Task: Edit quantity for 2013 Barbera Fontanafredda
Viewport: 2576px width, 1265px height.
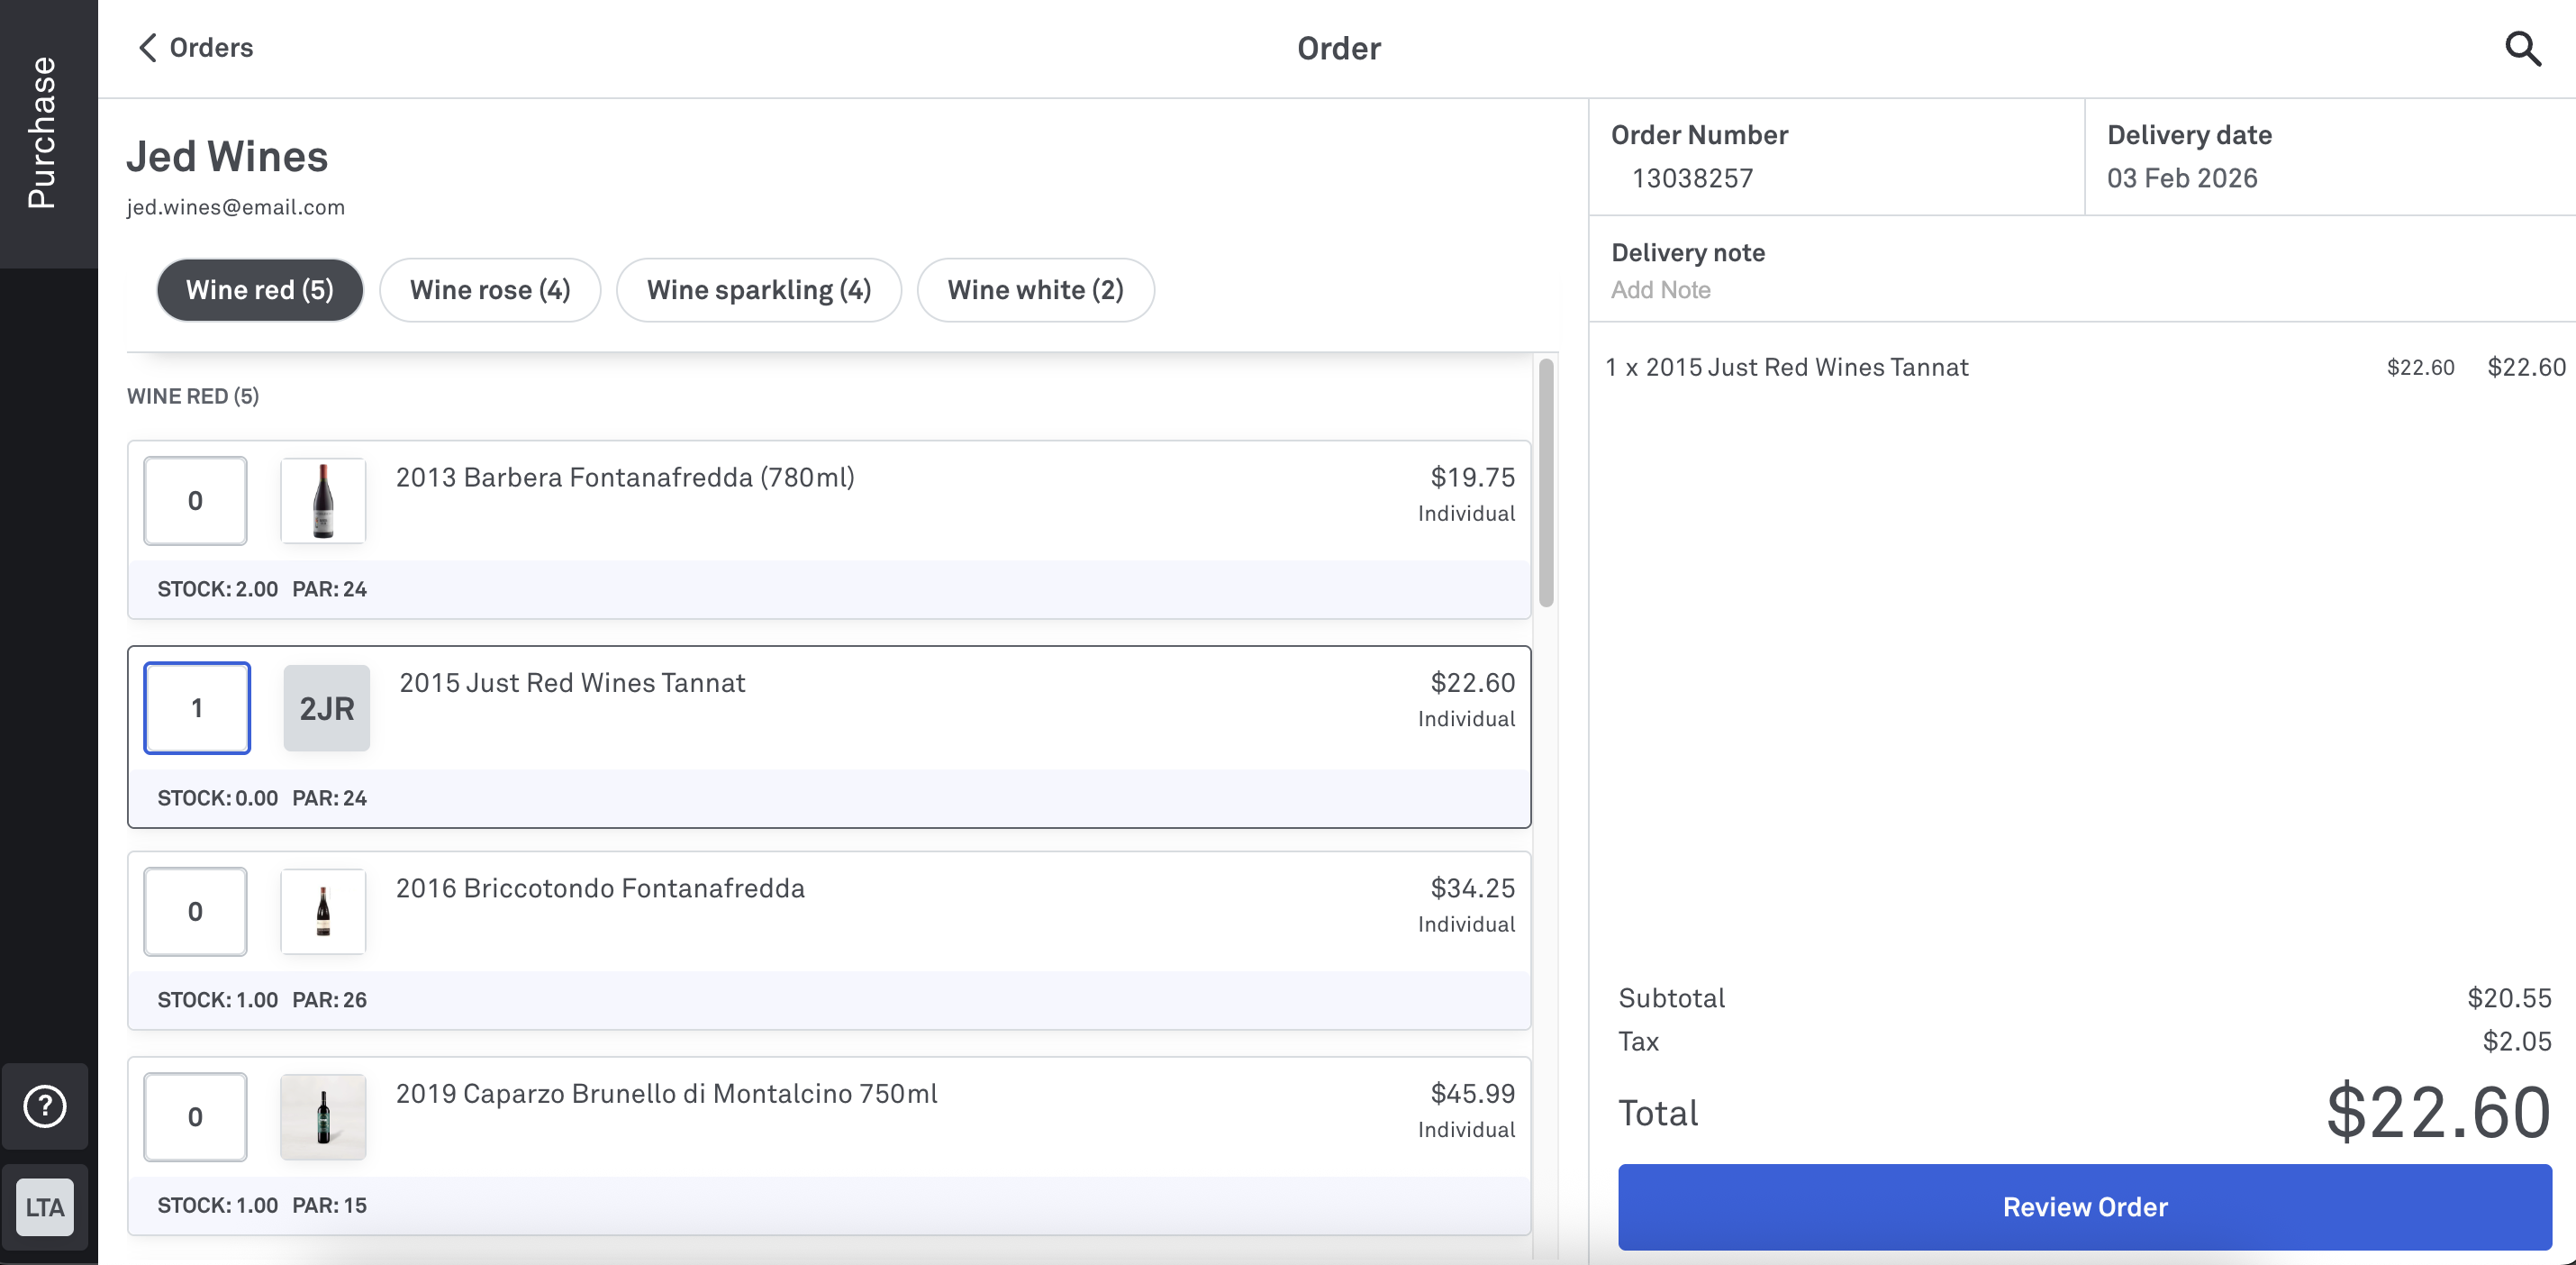Action: point(195,501)
